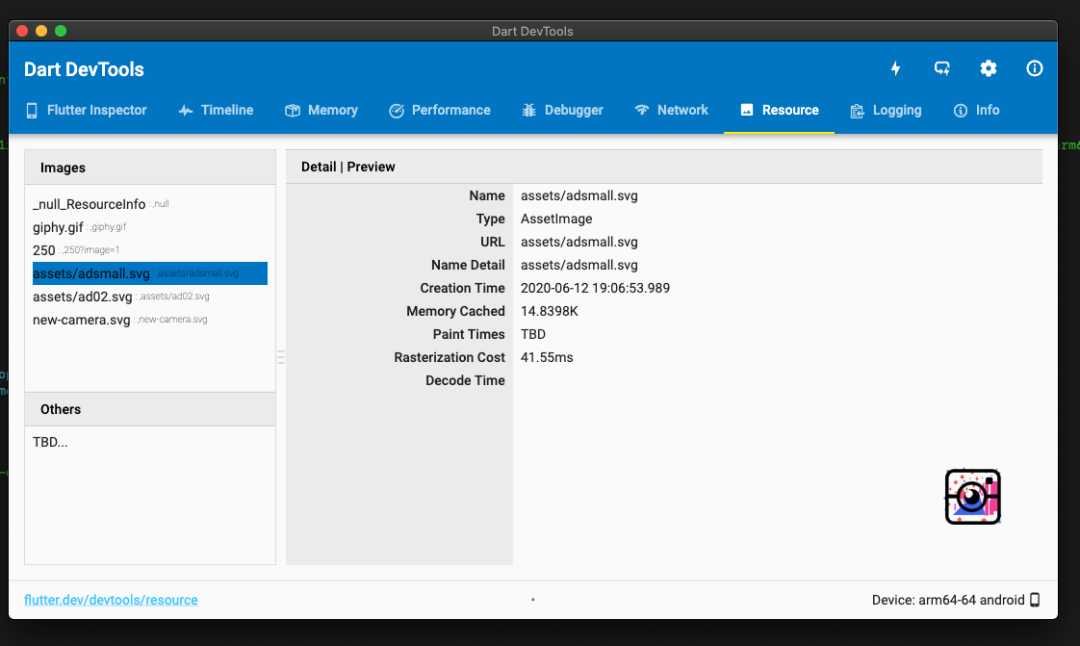The width and height of the screenshot is (1080, 646).
Task: Click the Android device phone icon
Action: tap(1035, 600)
